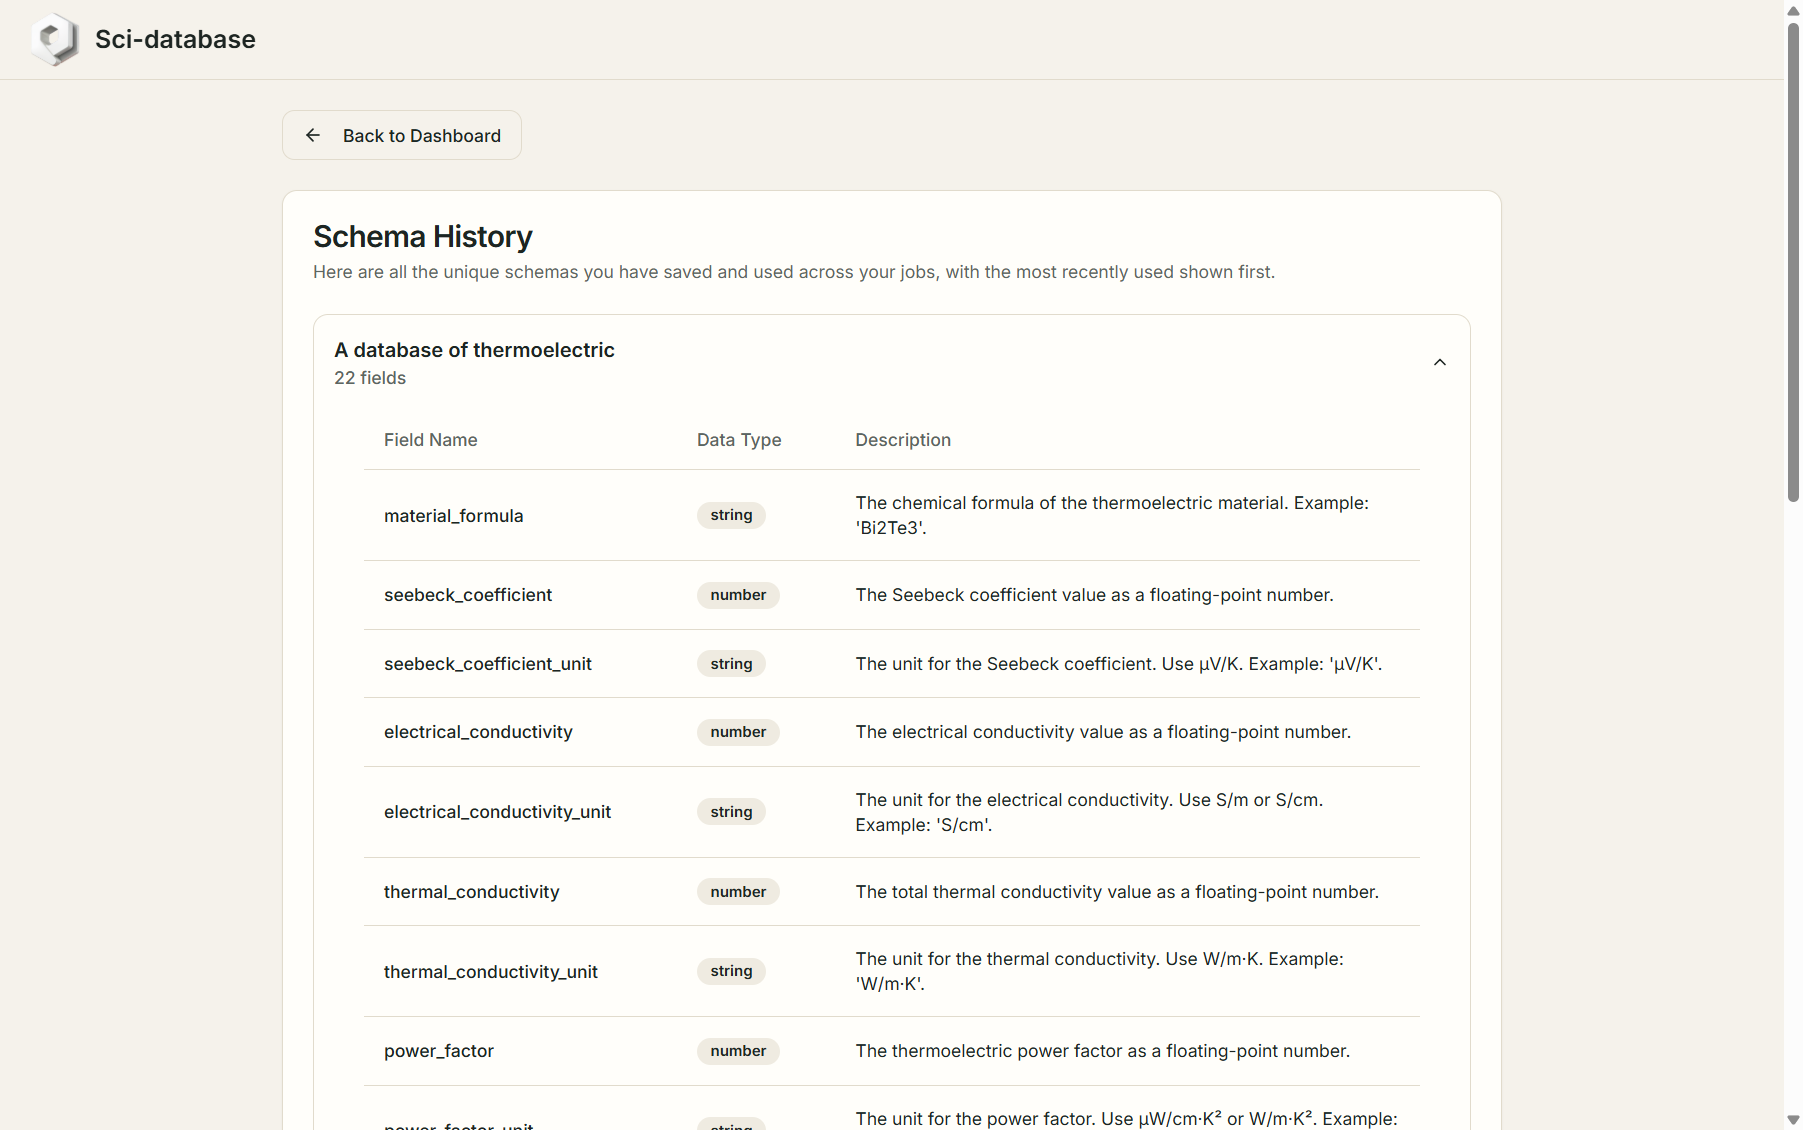Image resolution: width=1803 pixels, height=1130 pixels.
Task: Click string badge for seebeck_coefficient_unit row
Action: click(731, 664)
